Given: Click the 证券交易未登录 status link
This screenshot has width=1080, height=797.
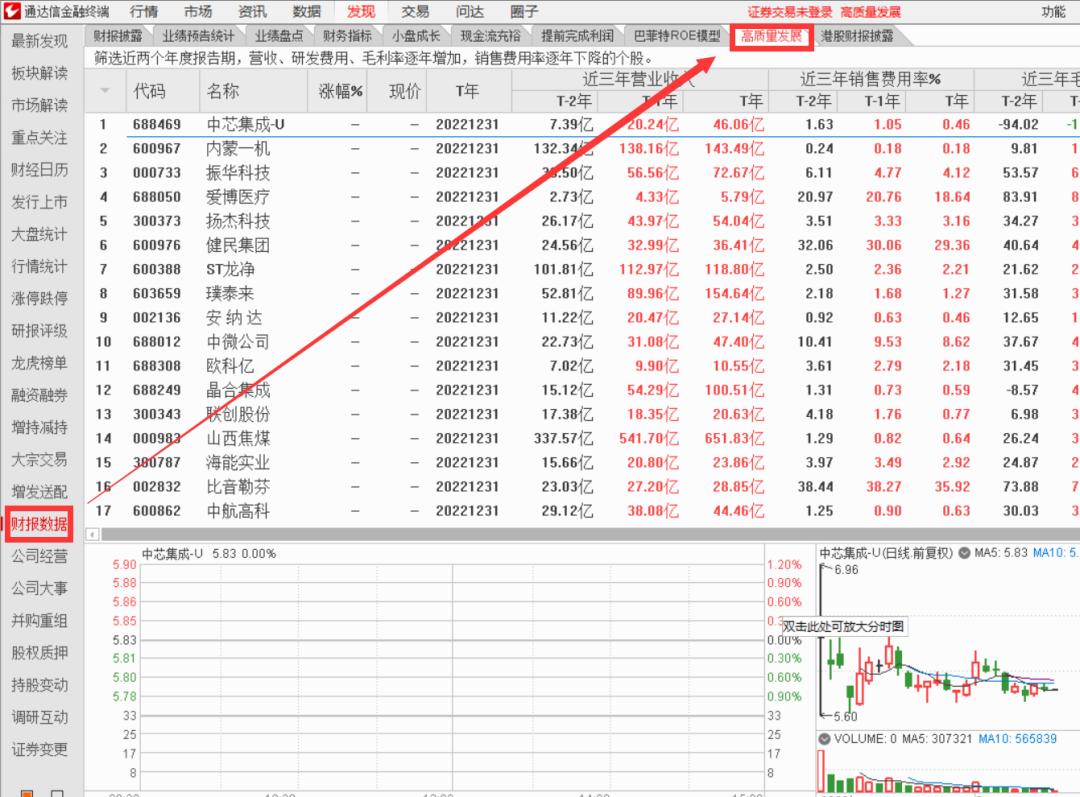Looking at the screenshot, I should (789, 12).
